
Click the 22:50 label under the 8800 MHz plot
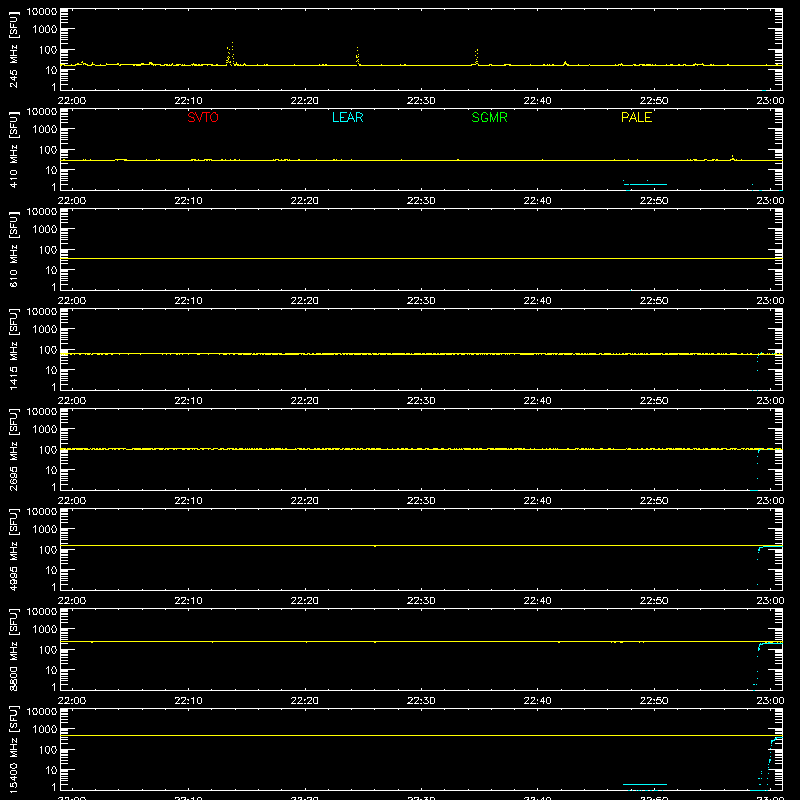tap(654, 701)
